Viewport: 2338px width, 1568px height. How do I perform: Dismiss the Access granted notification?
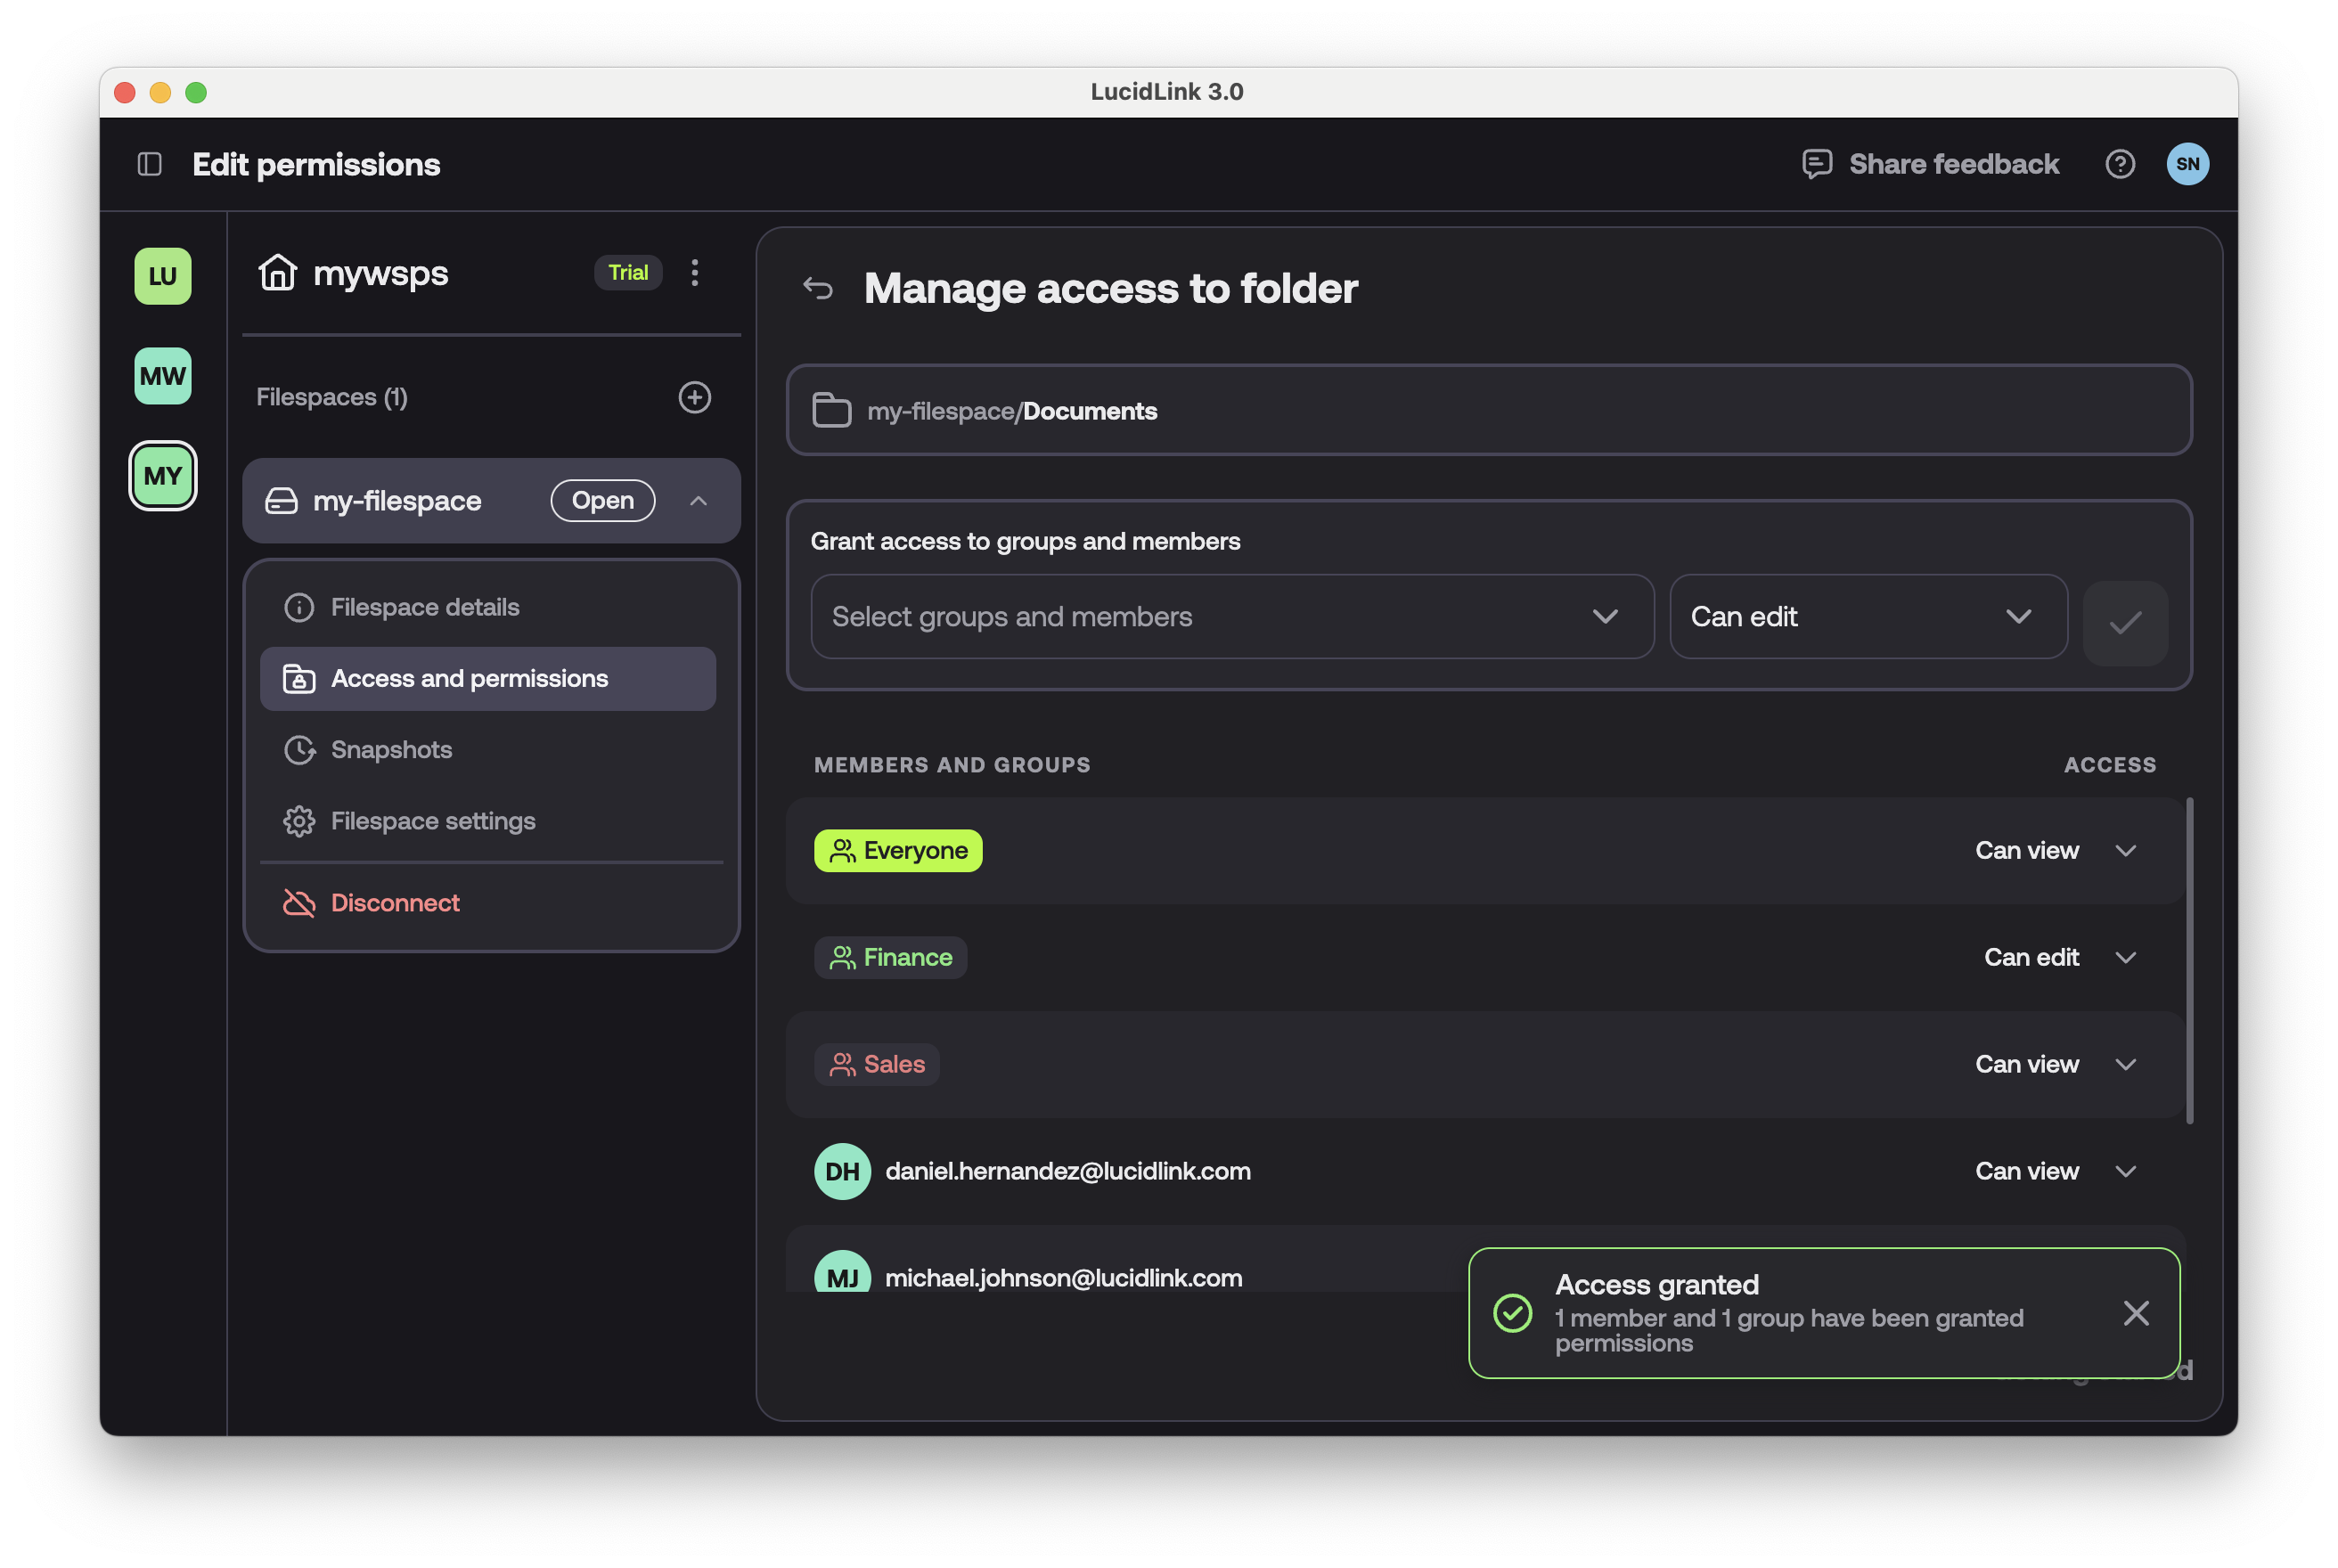[2136, 1313]
